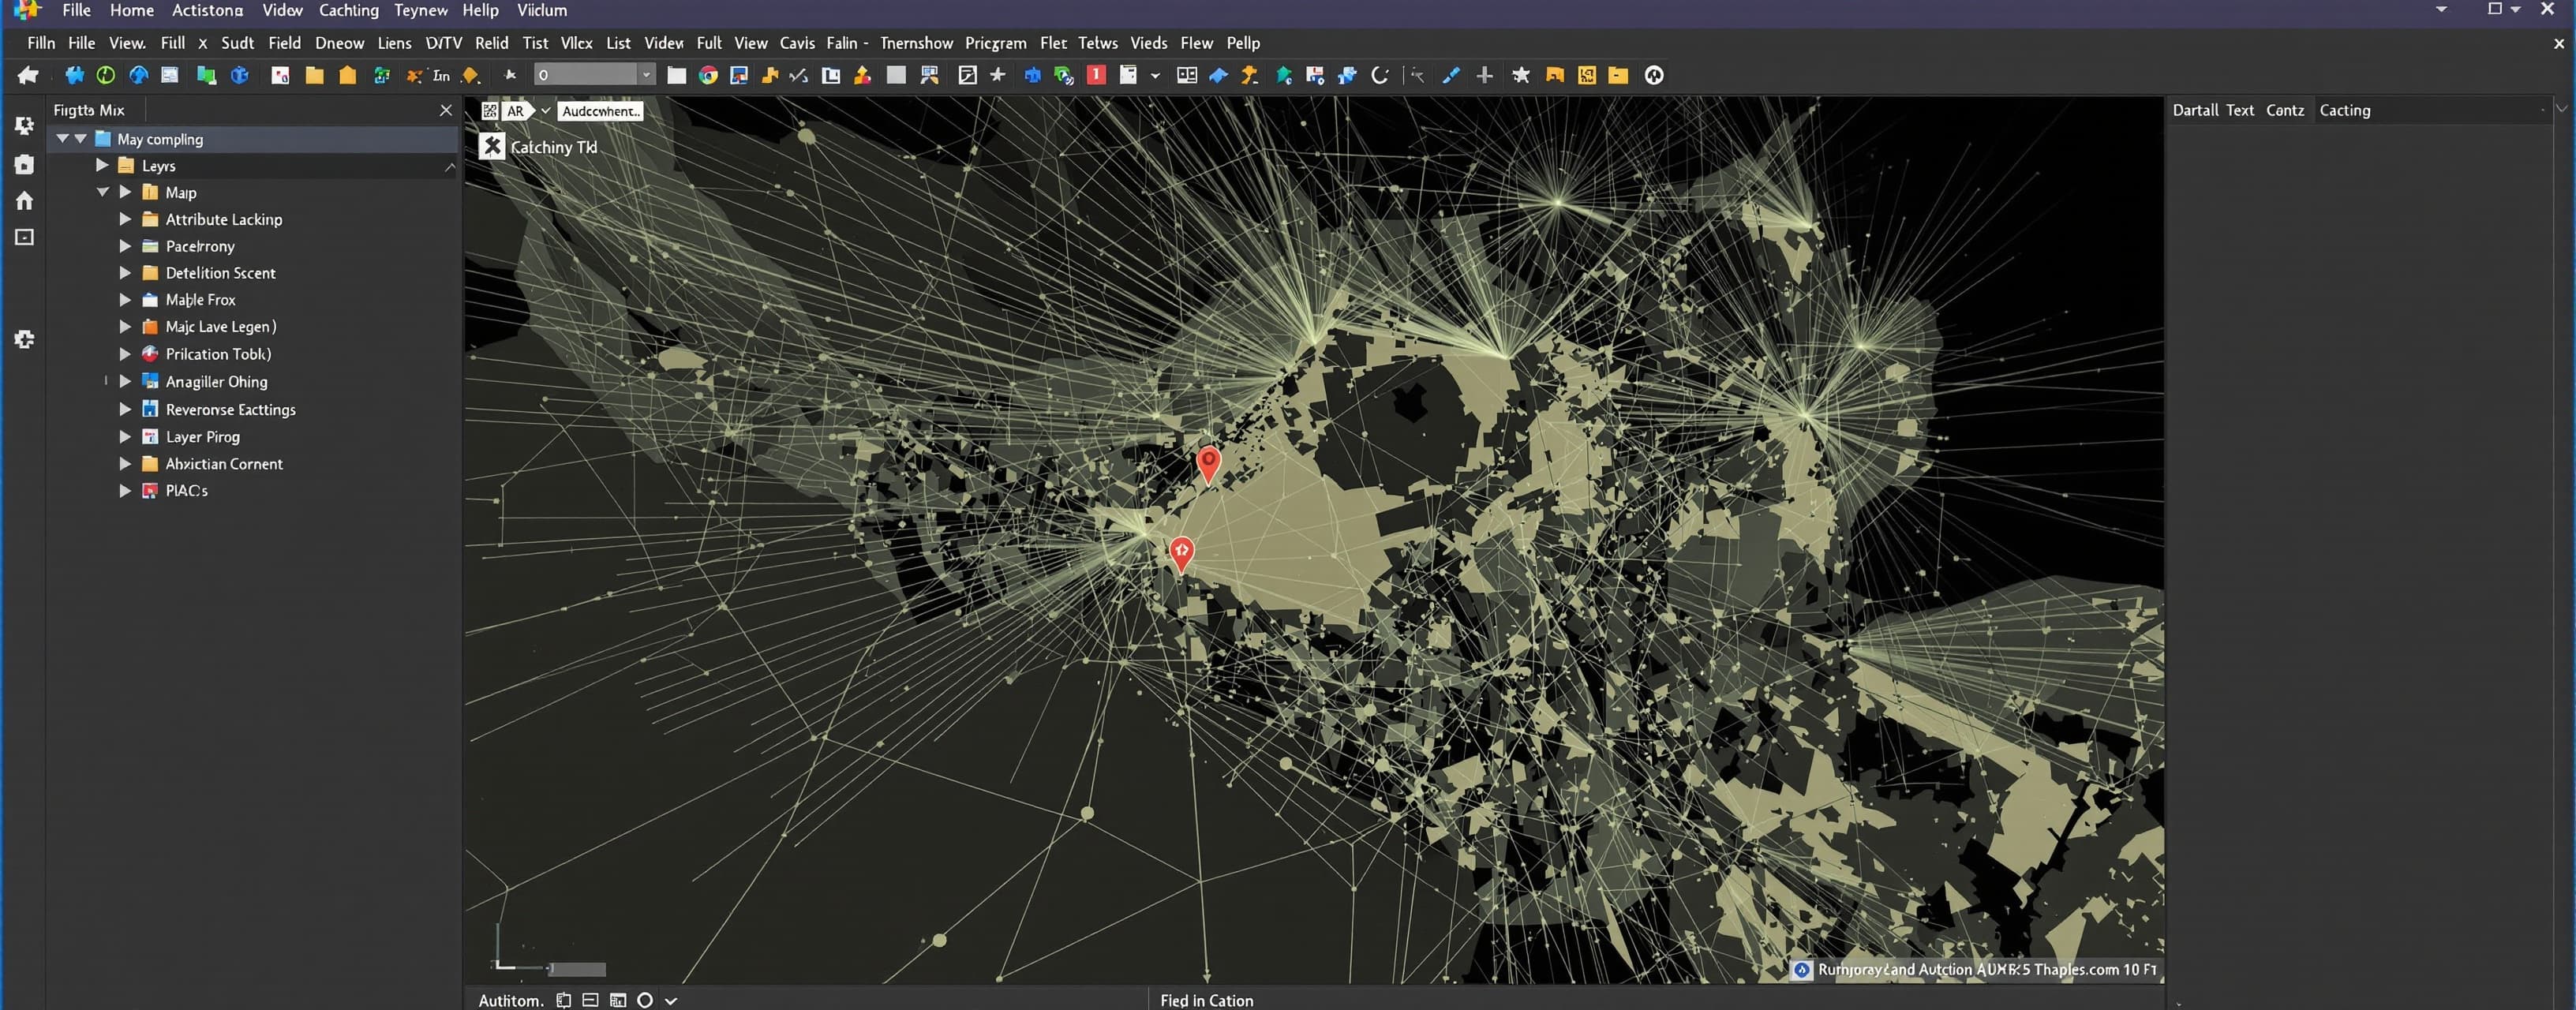Click the home icon in left sidebar

click(25, 201)
